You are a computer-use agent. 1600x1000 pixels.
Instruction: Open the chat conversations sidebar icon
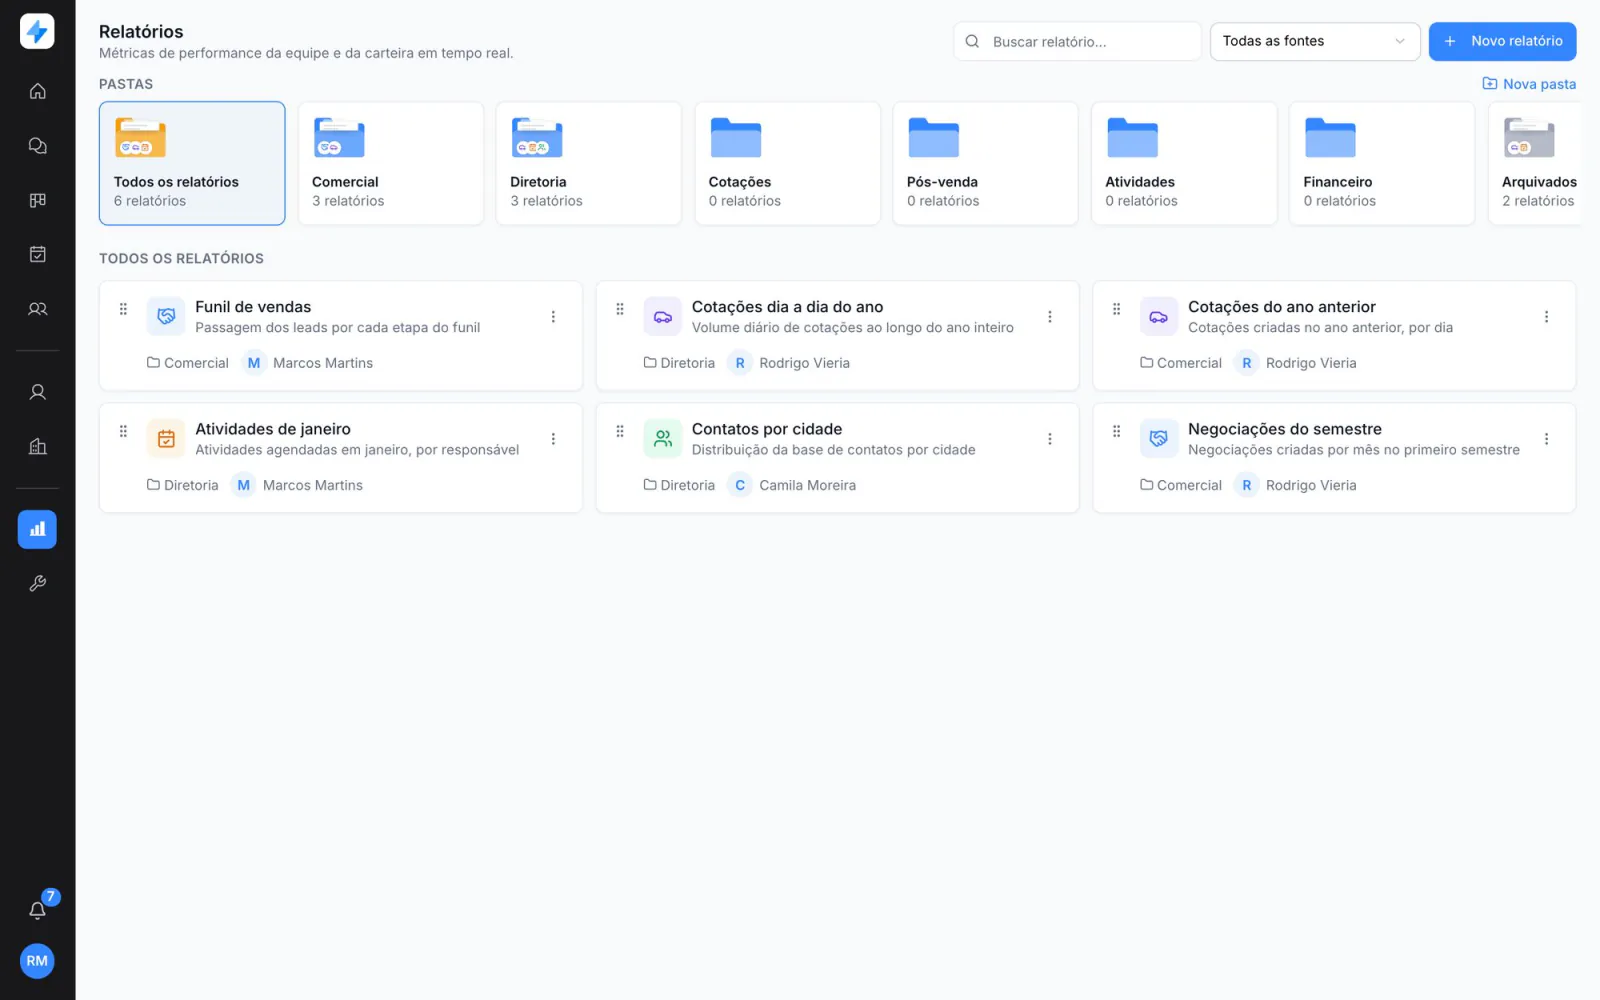tap(37, 146)
